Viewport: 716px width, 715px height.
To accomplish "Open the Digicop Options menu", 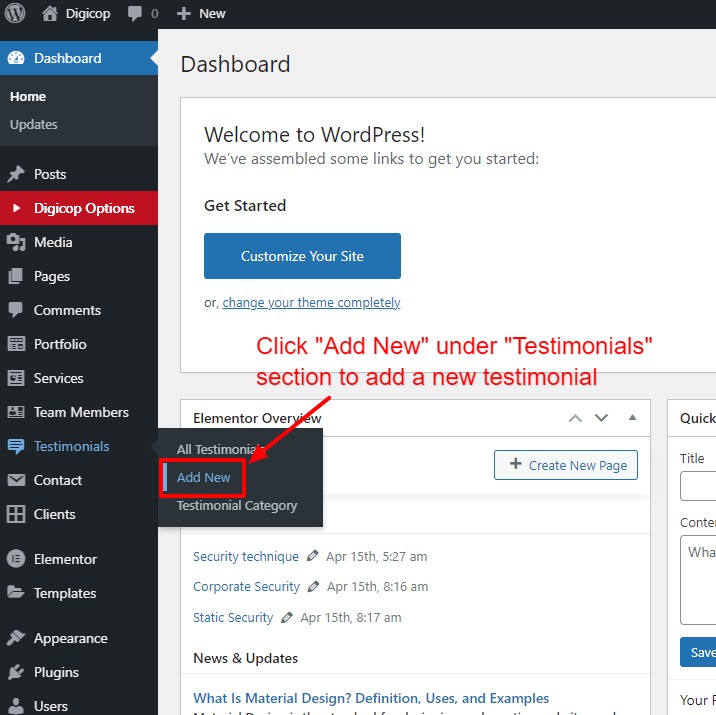I will (x=84, y=208).
